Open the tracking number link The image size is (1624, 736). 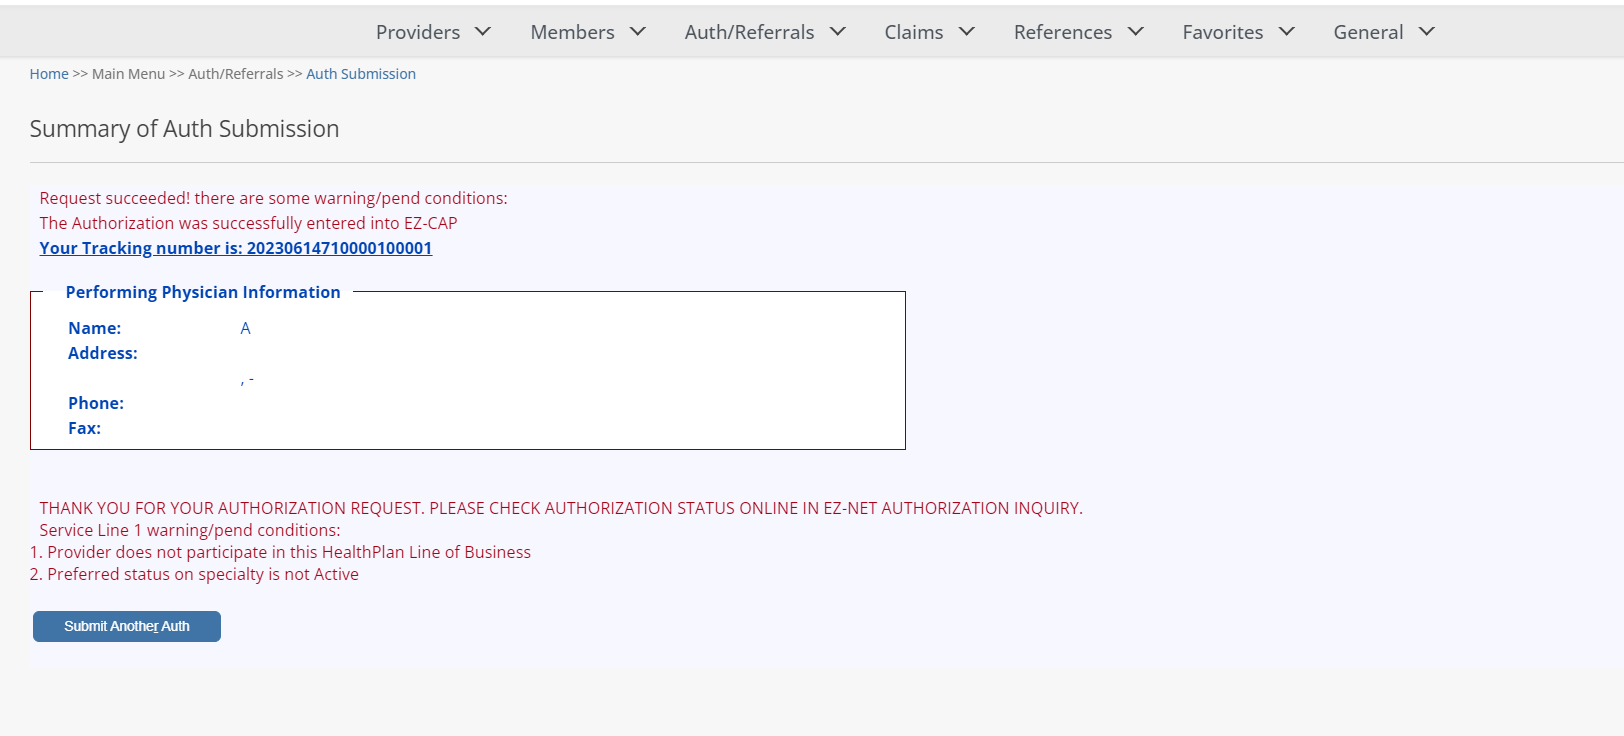(236, 248)
